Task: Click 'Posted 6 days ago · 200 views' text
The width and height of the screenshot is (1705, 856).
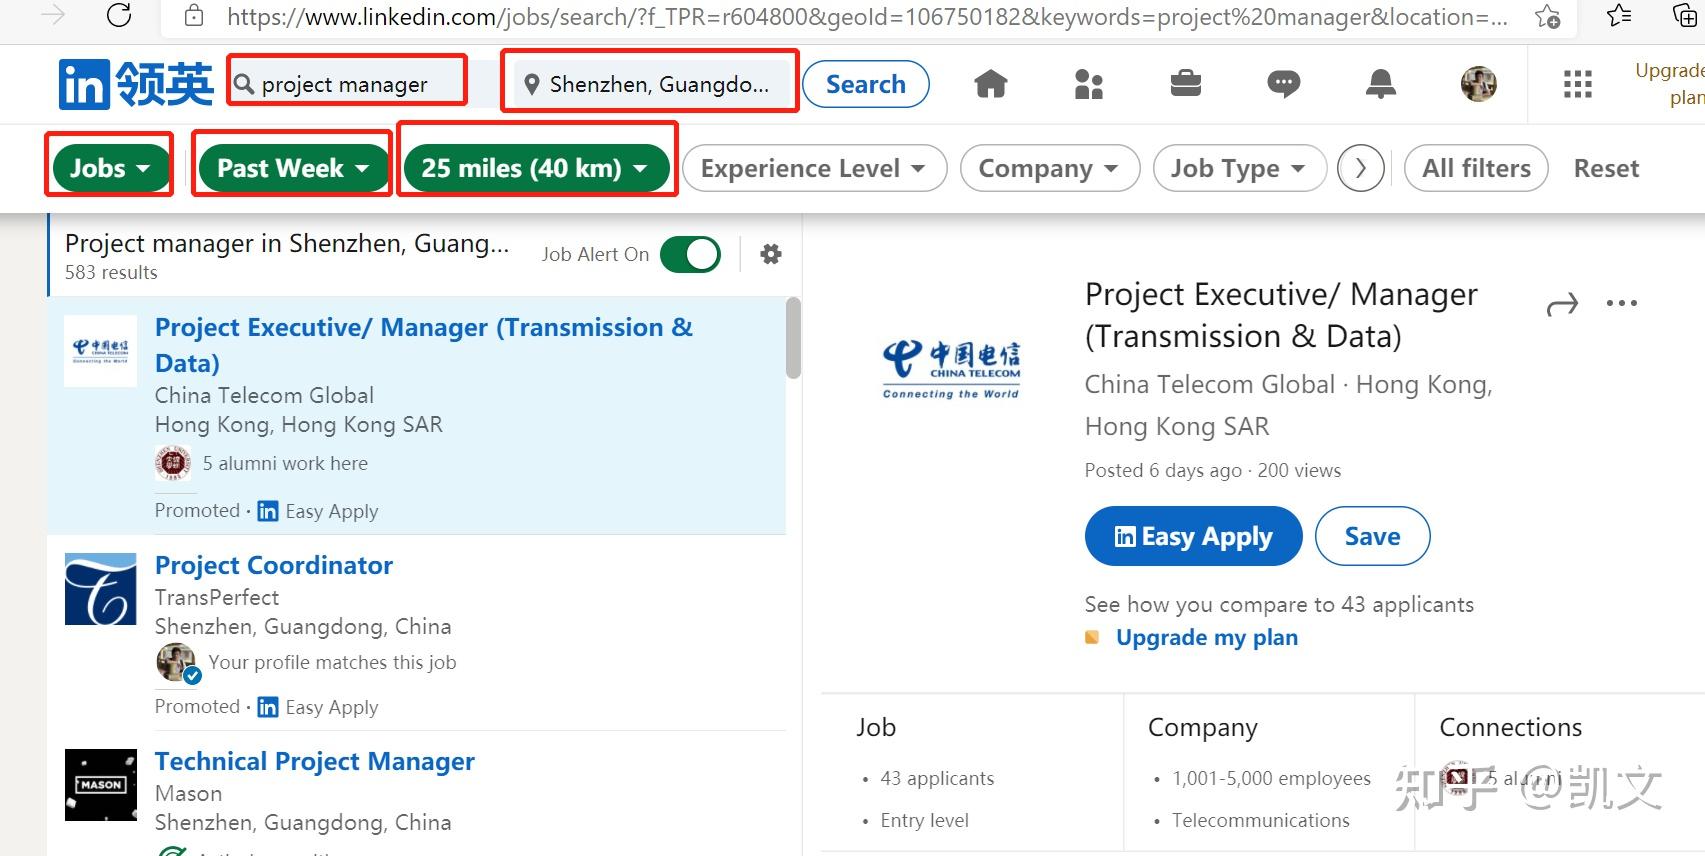Action: (1213, 470)
